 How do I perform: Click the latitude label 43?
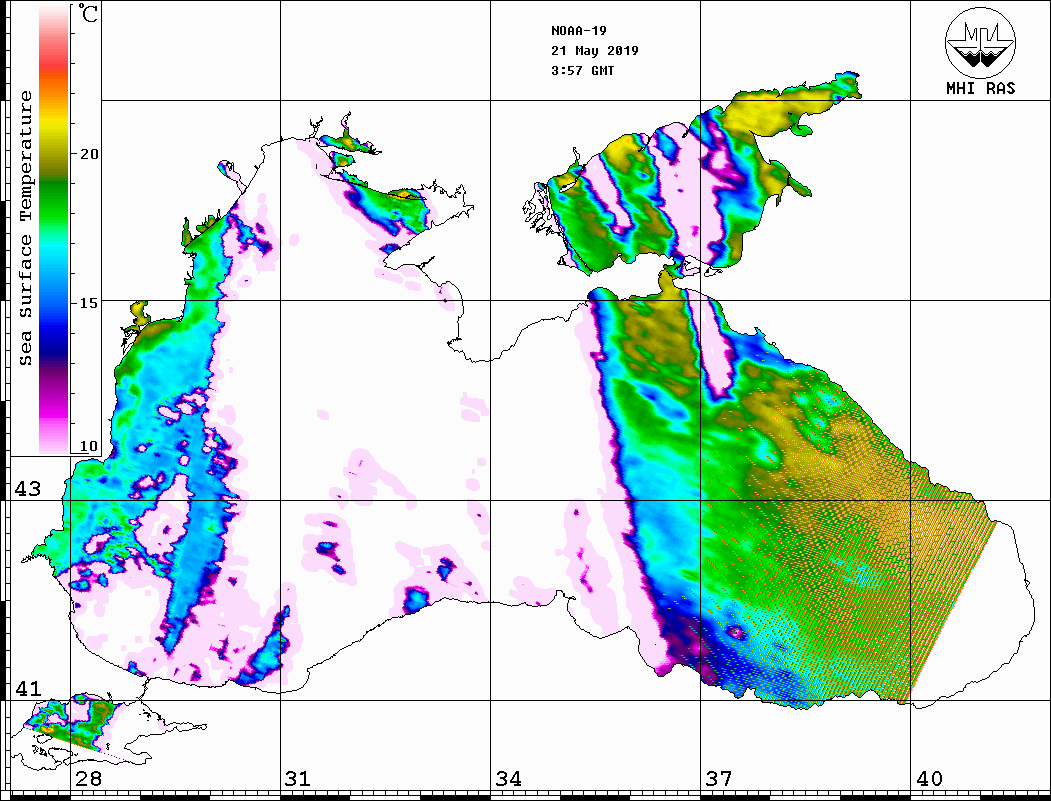[26, 489]
